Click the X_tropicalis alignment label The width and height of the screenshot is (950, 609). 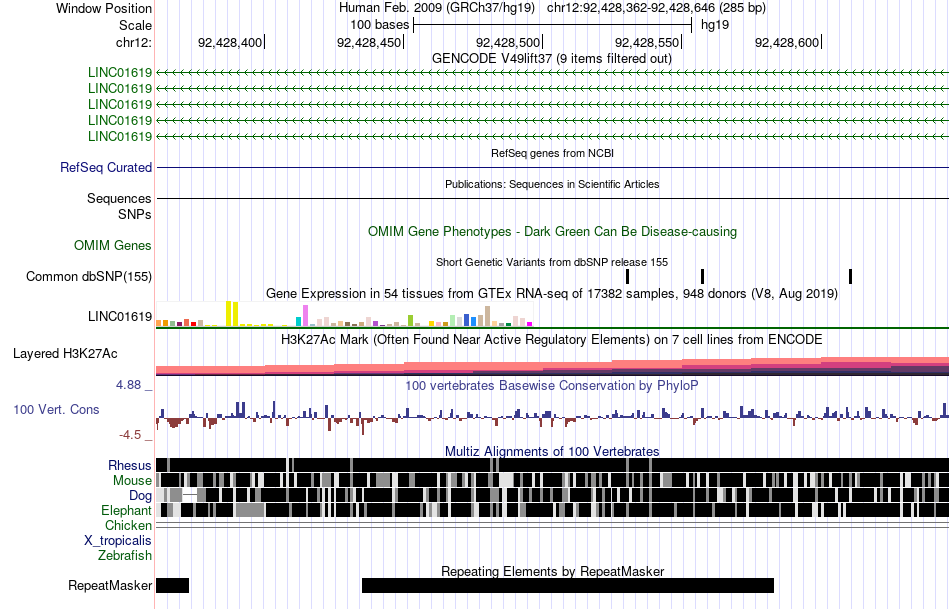pos(118,541)
